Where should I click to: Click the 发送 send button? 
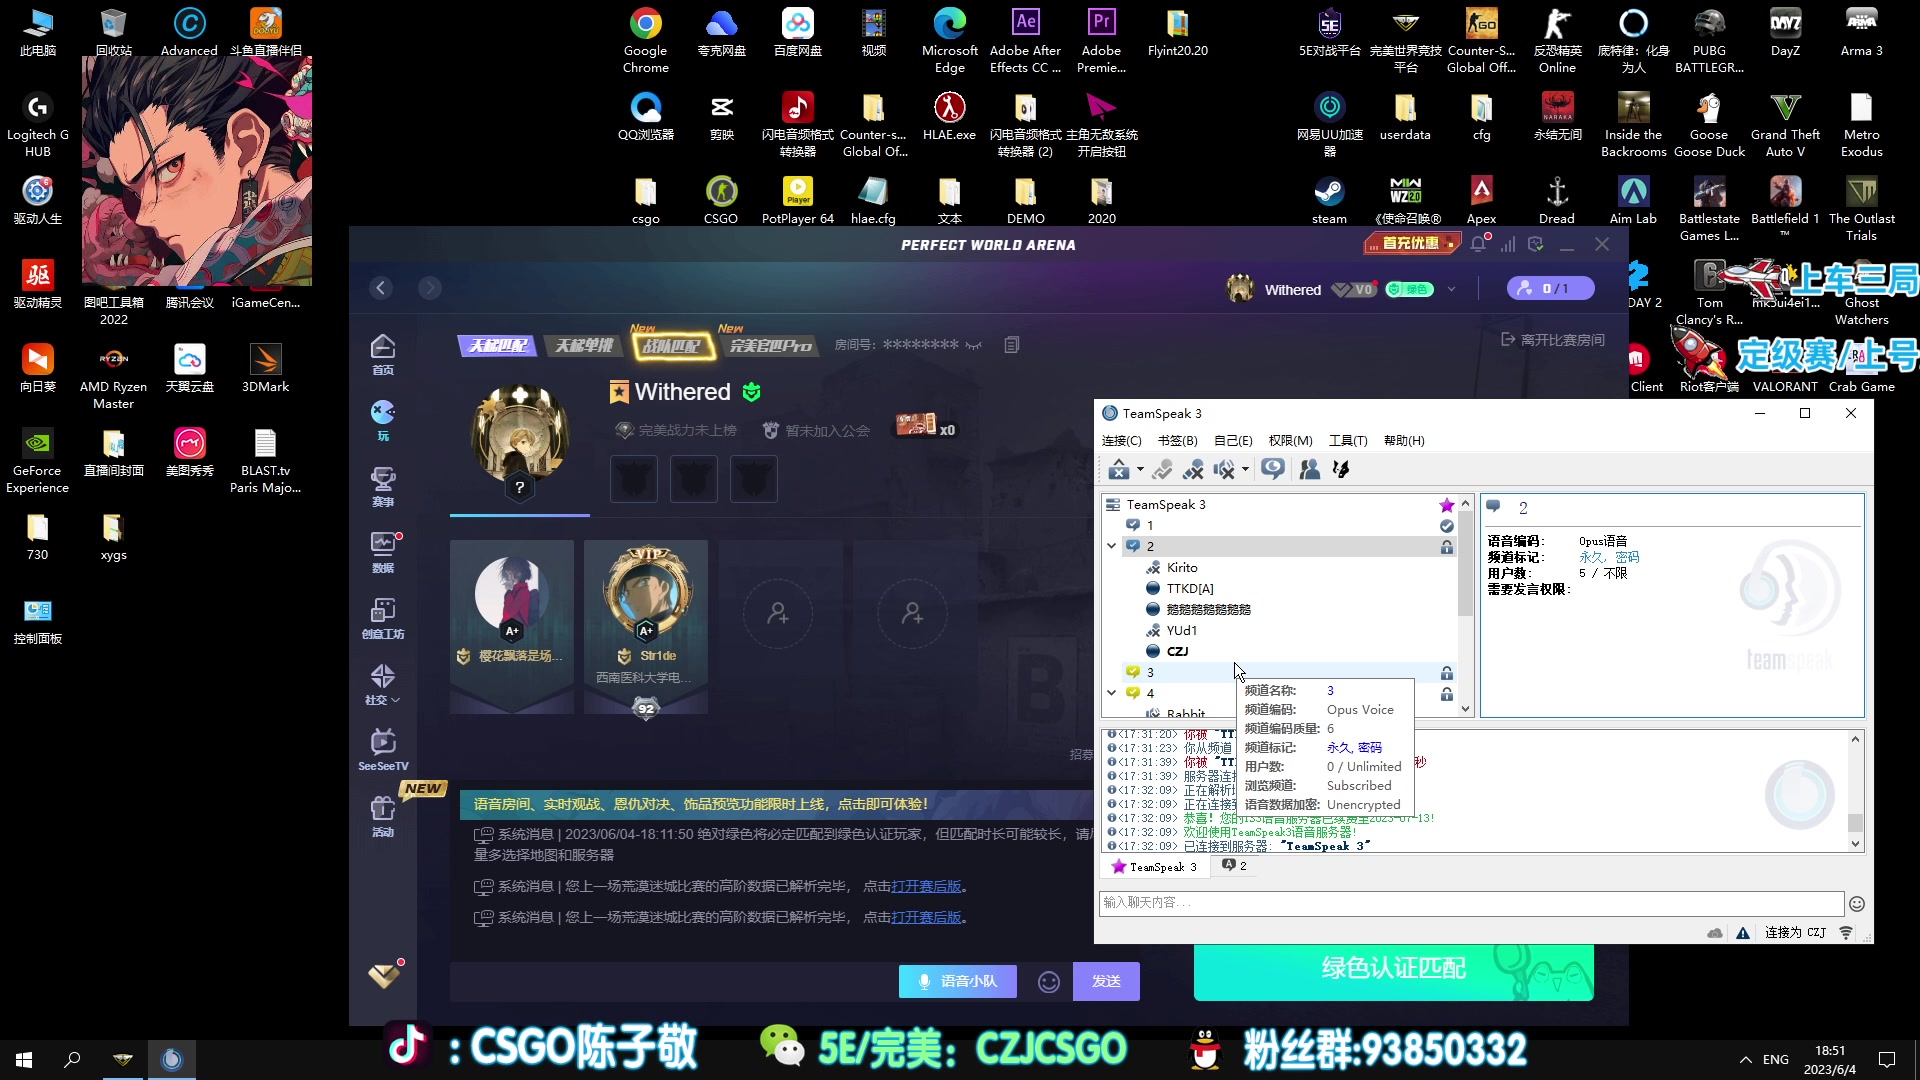tap(1106, 981)
